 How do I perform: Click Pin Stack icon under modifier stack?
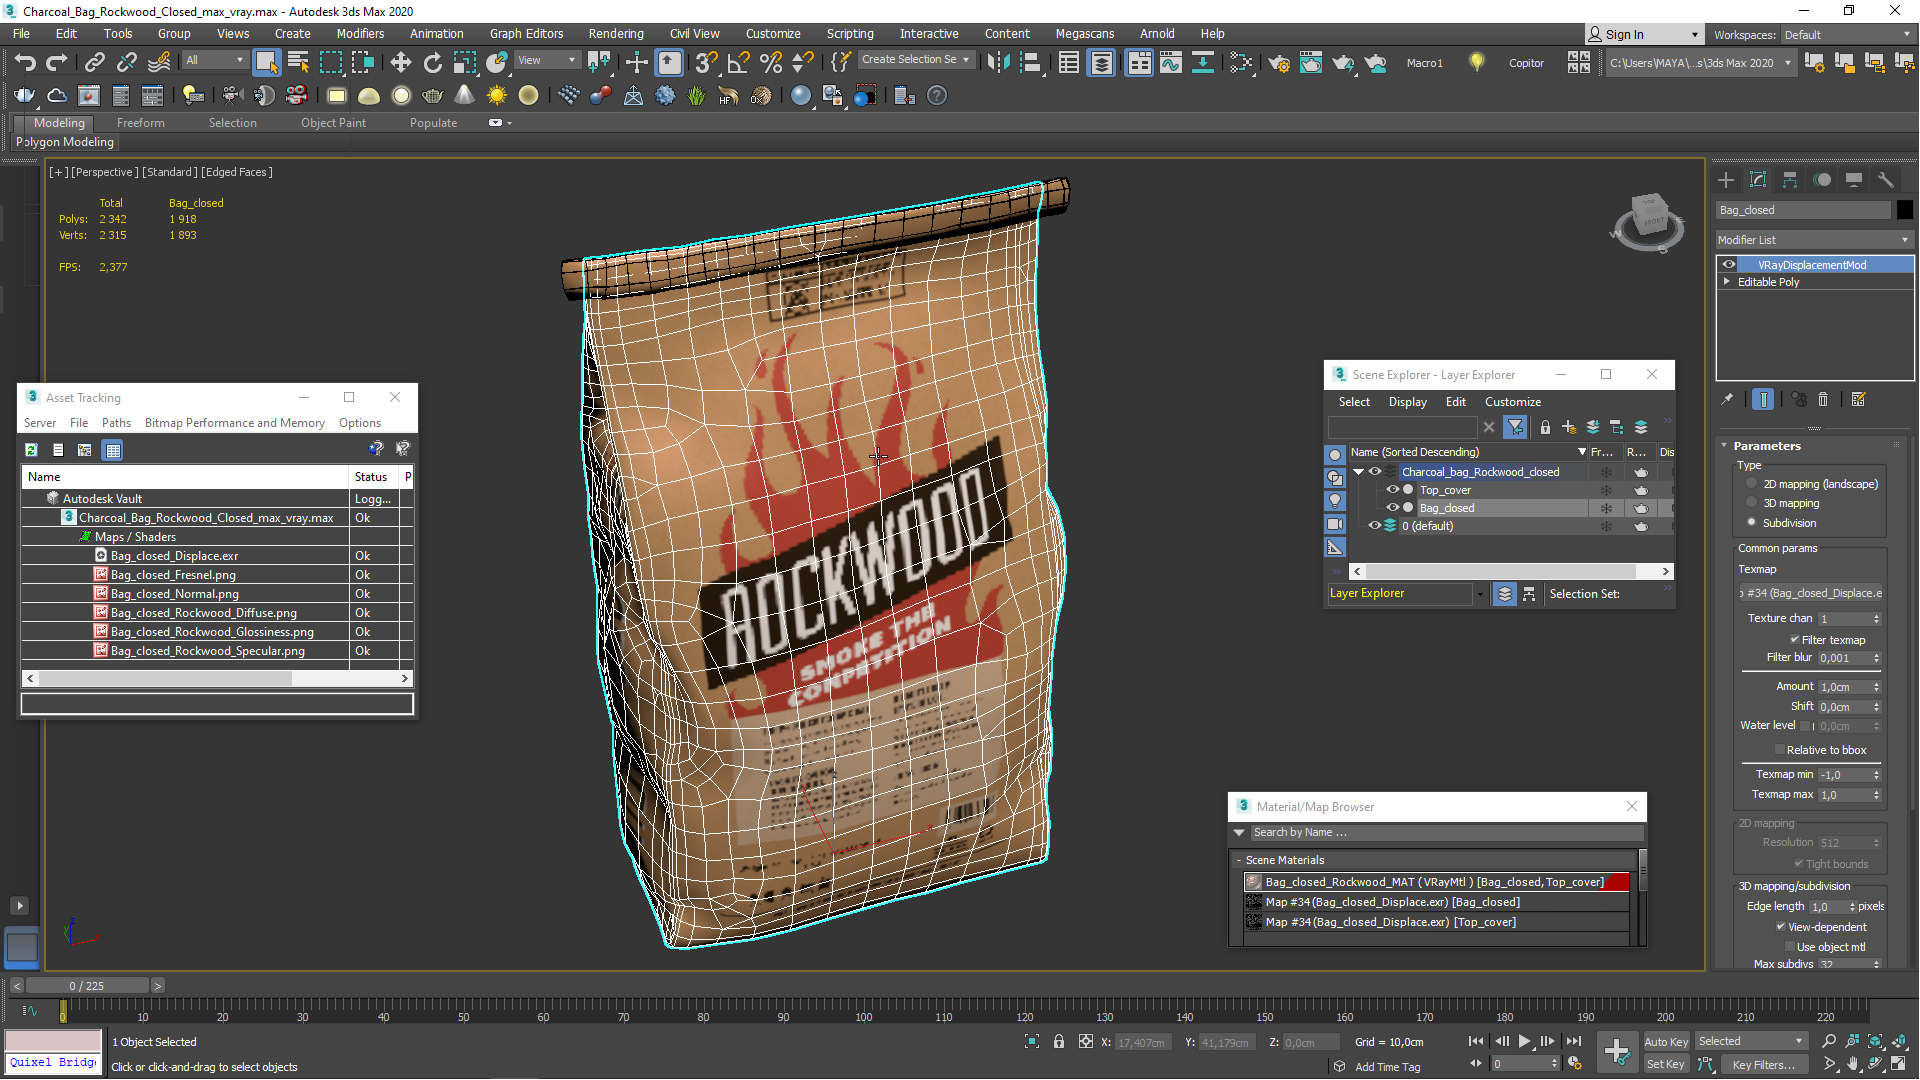point(1727,399)
